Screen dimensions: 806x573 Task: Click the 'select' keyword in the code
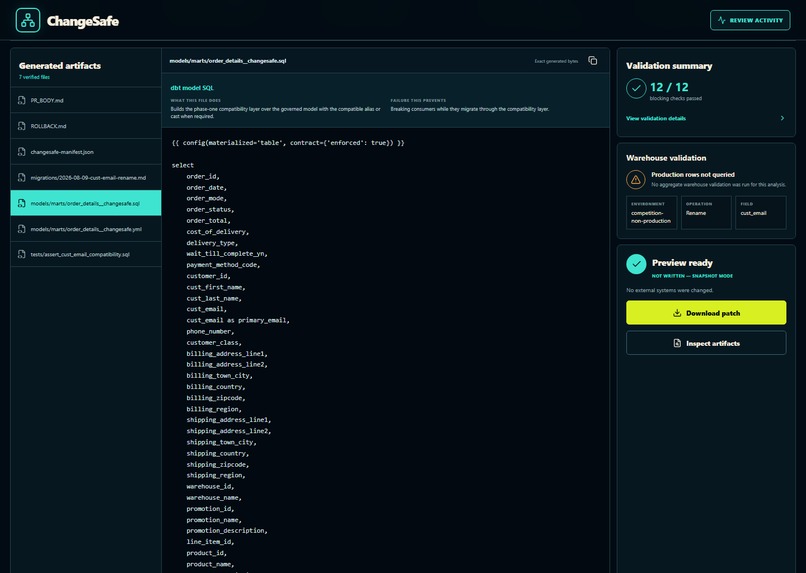pyautogui.click(x=182, y=165)
